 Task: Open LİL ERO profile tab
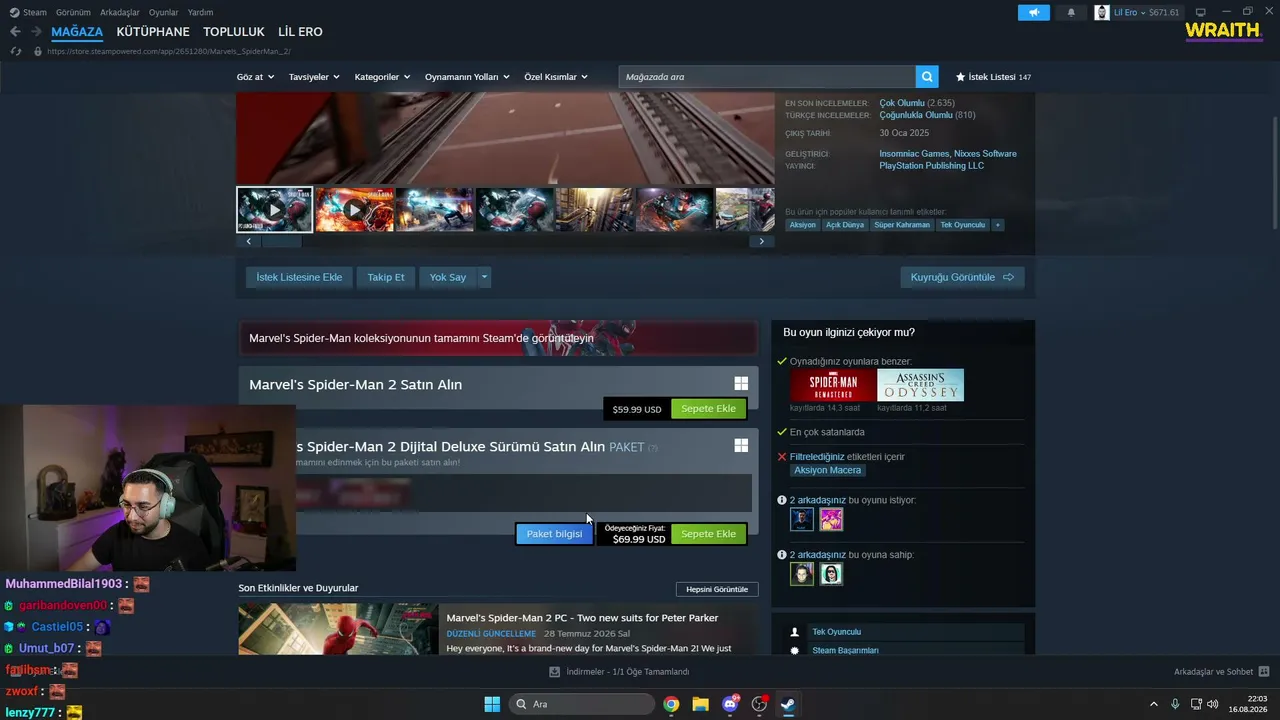coord(300,32)
